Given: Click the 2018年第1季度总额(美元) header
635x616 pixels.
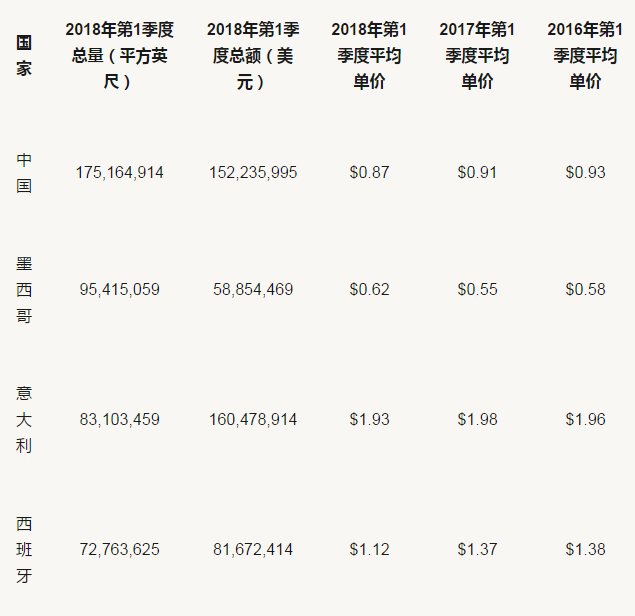Looking at the screenshot, I should coord(253,56).
